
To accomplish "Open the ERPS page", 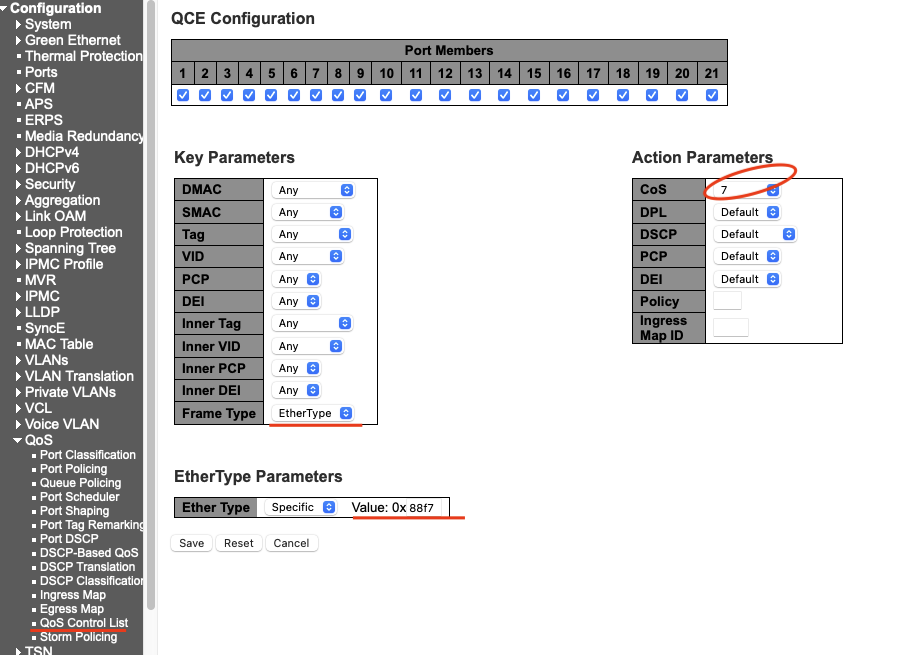I will point(43,120).
